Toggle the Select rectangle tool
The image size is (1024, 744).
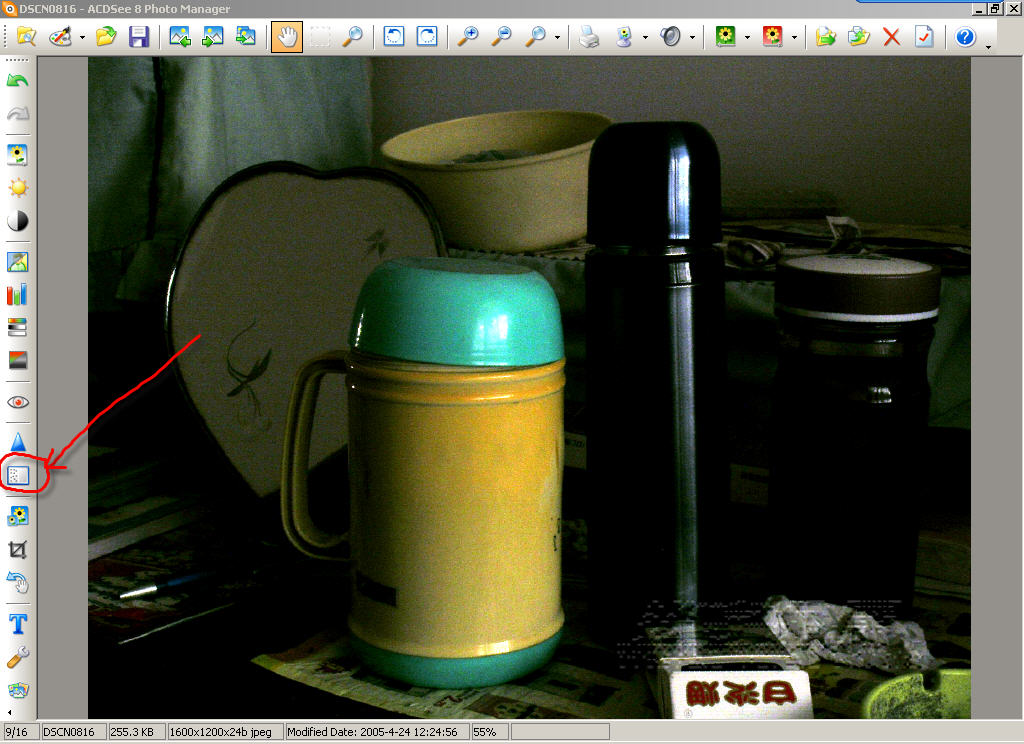coord(320,37)
